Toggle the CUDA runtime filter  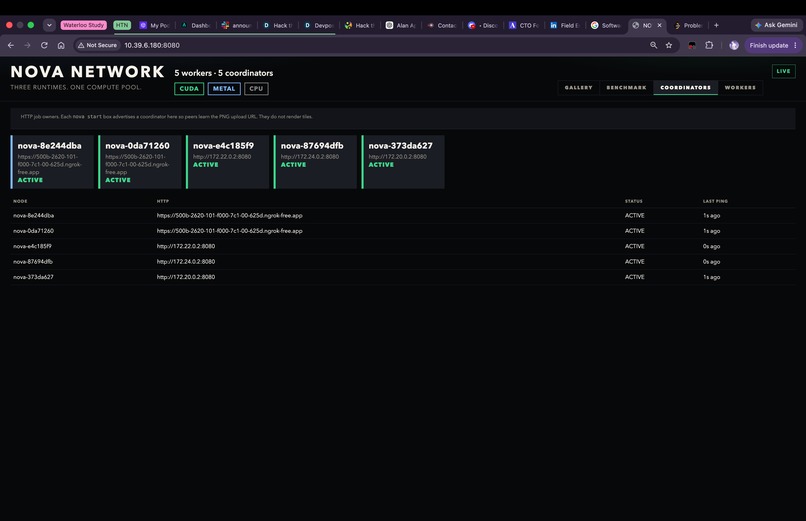coord(189,88)
